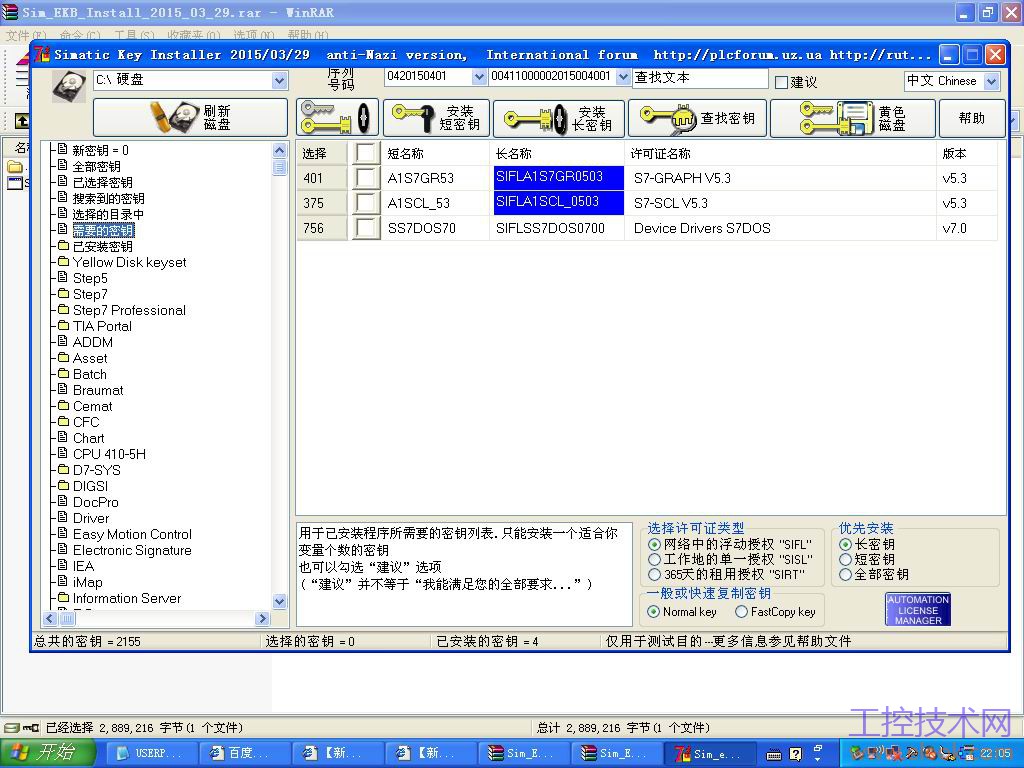This screenshot has width=1024, height=768.
Task: Click folder icon next to 已安装密钥
Action: pyautogui.click(x=63, y=246)
